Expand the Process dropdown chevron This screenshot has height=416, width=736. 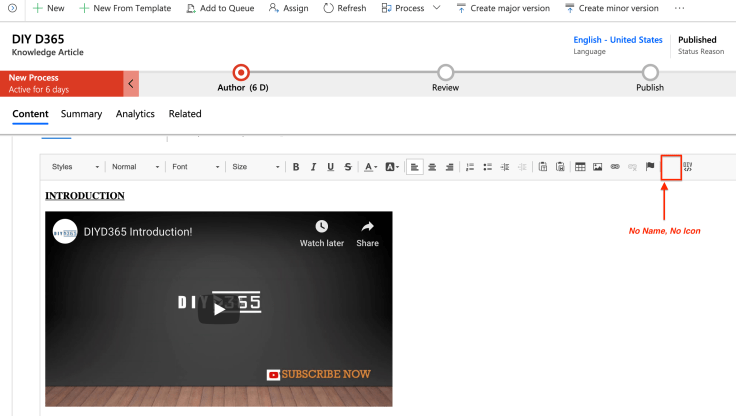click(437, 8)
